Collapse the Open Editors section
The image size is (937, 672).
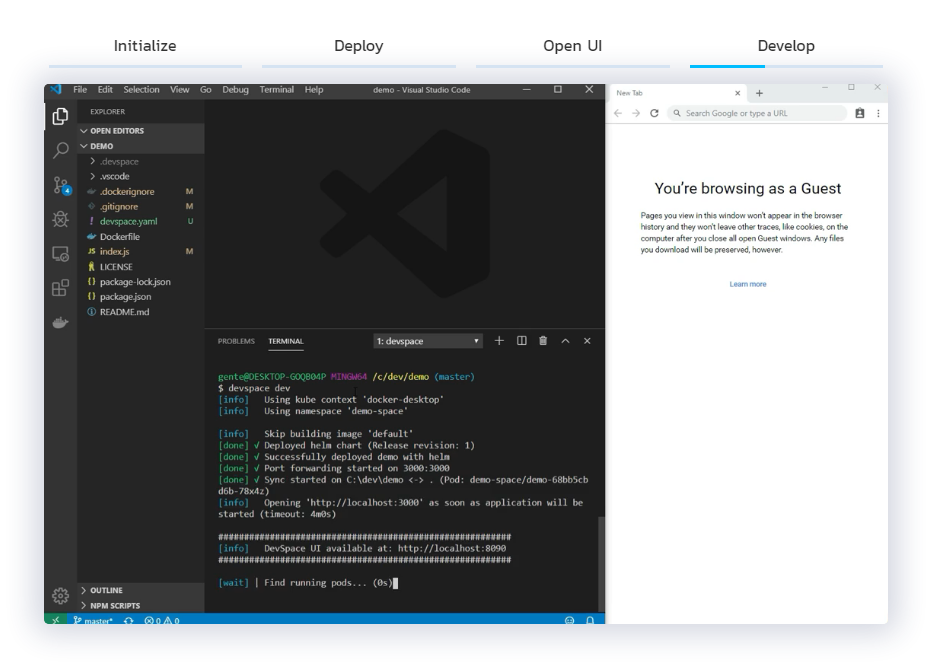pos(141,131)
